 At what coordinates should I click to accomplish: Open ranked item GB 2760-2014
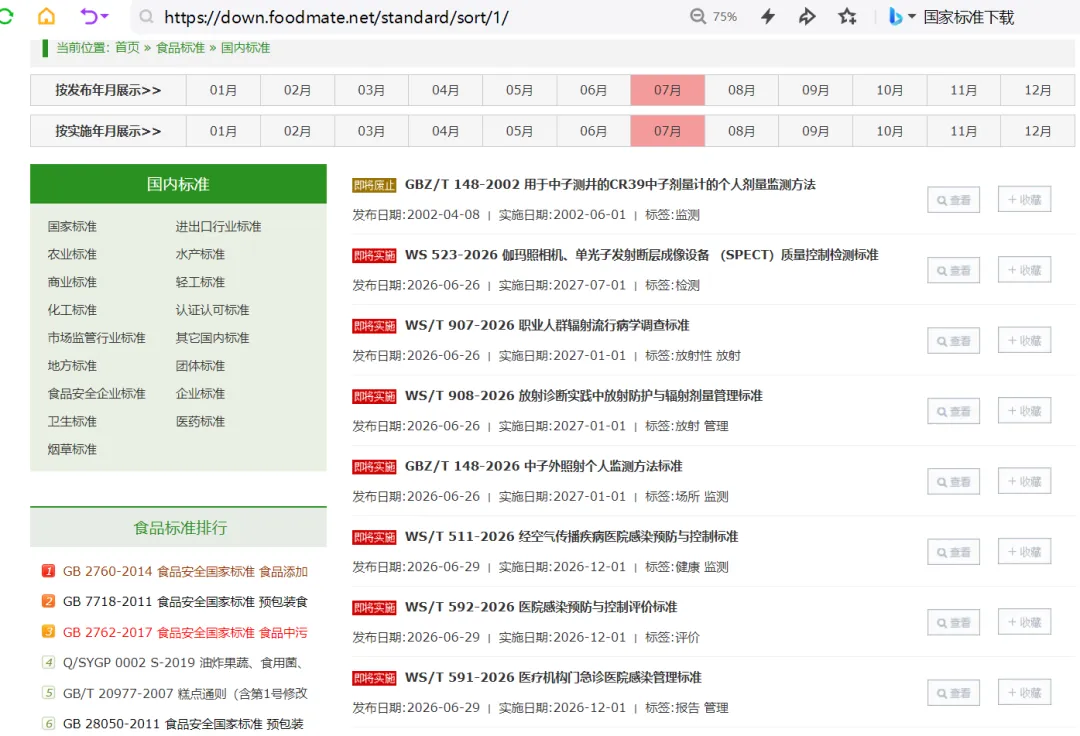[185, 571]
